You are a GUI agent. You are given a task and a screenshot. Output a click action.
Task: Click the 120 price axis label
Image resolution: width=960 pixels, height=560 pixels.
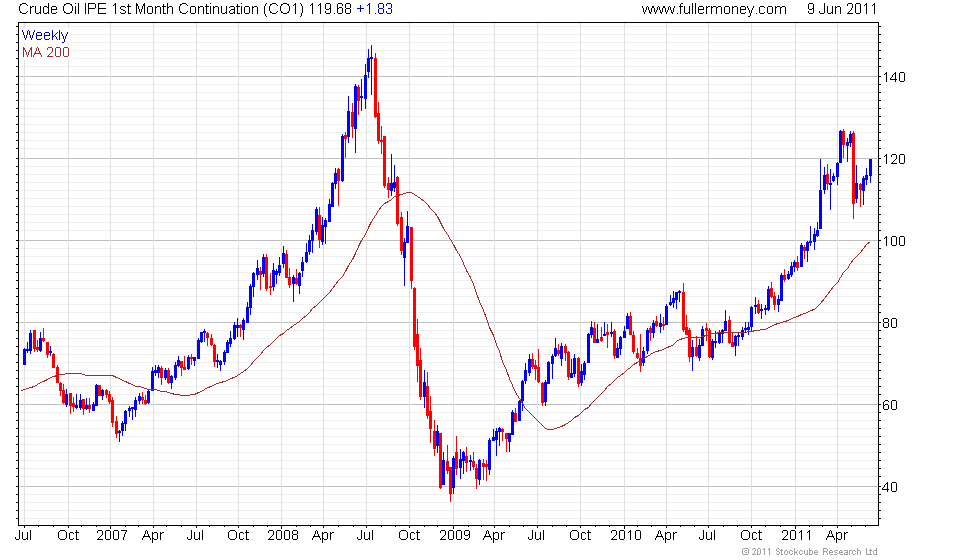tap(893, 159)
